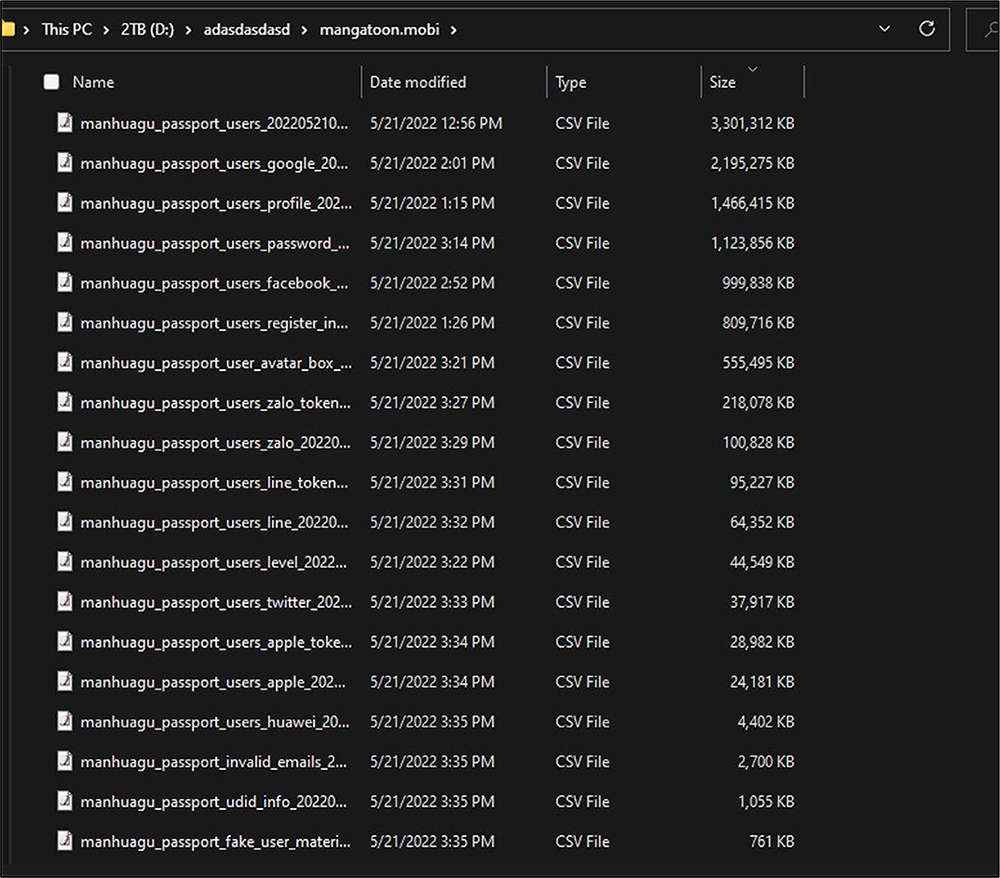Click the file icon of the users_line_token CSV
This screenshot has width=1000, height=878.
64,481
